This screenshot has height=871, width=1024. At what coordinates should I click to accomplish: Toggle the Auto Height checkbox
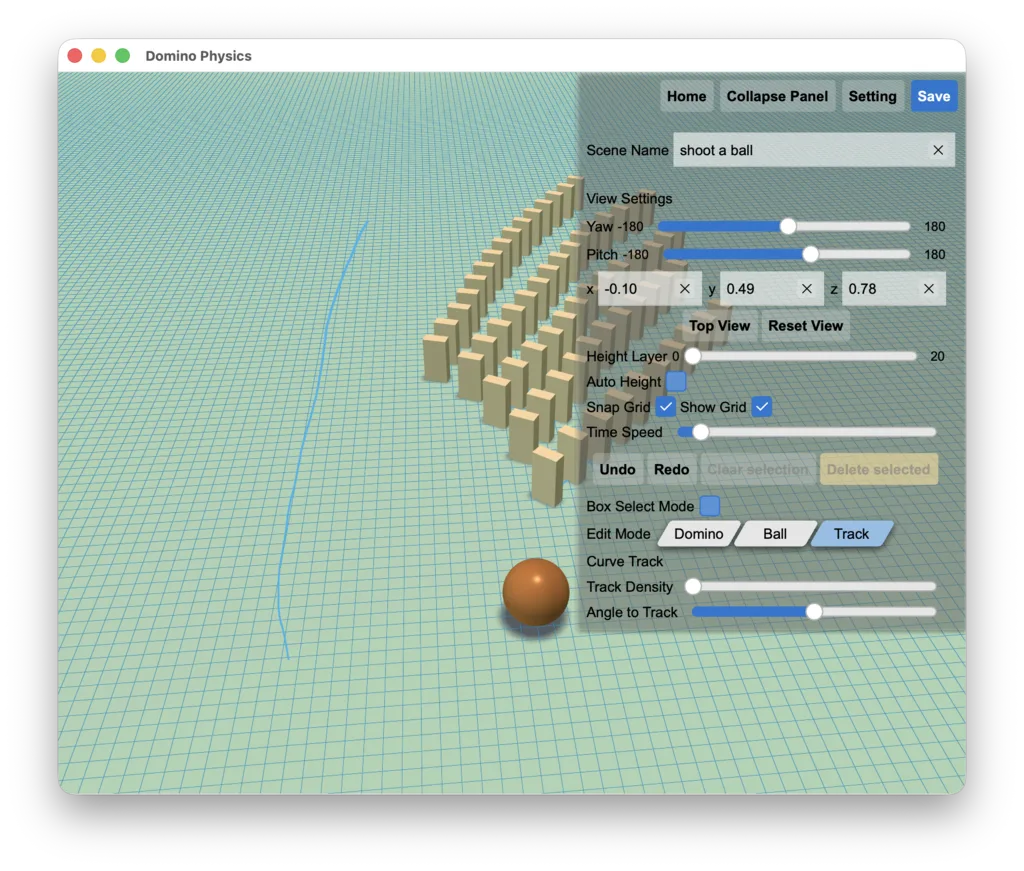coord(677,381)
